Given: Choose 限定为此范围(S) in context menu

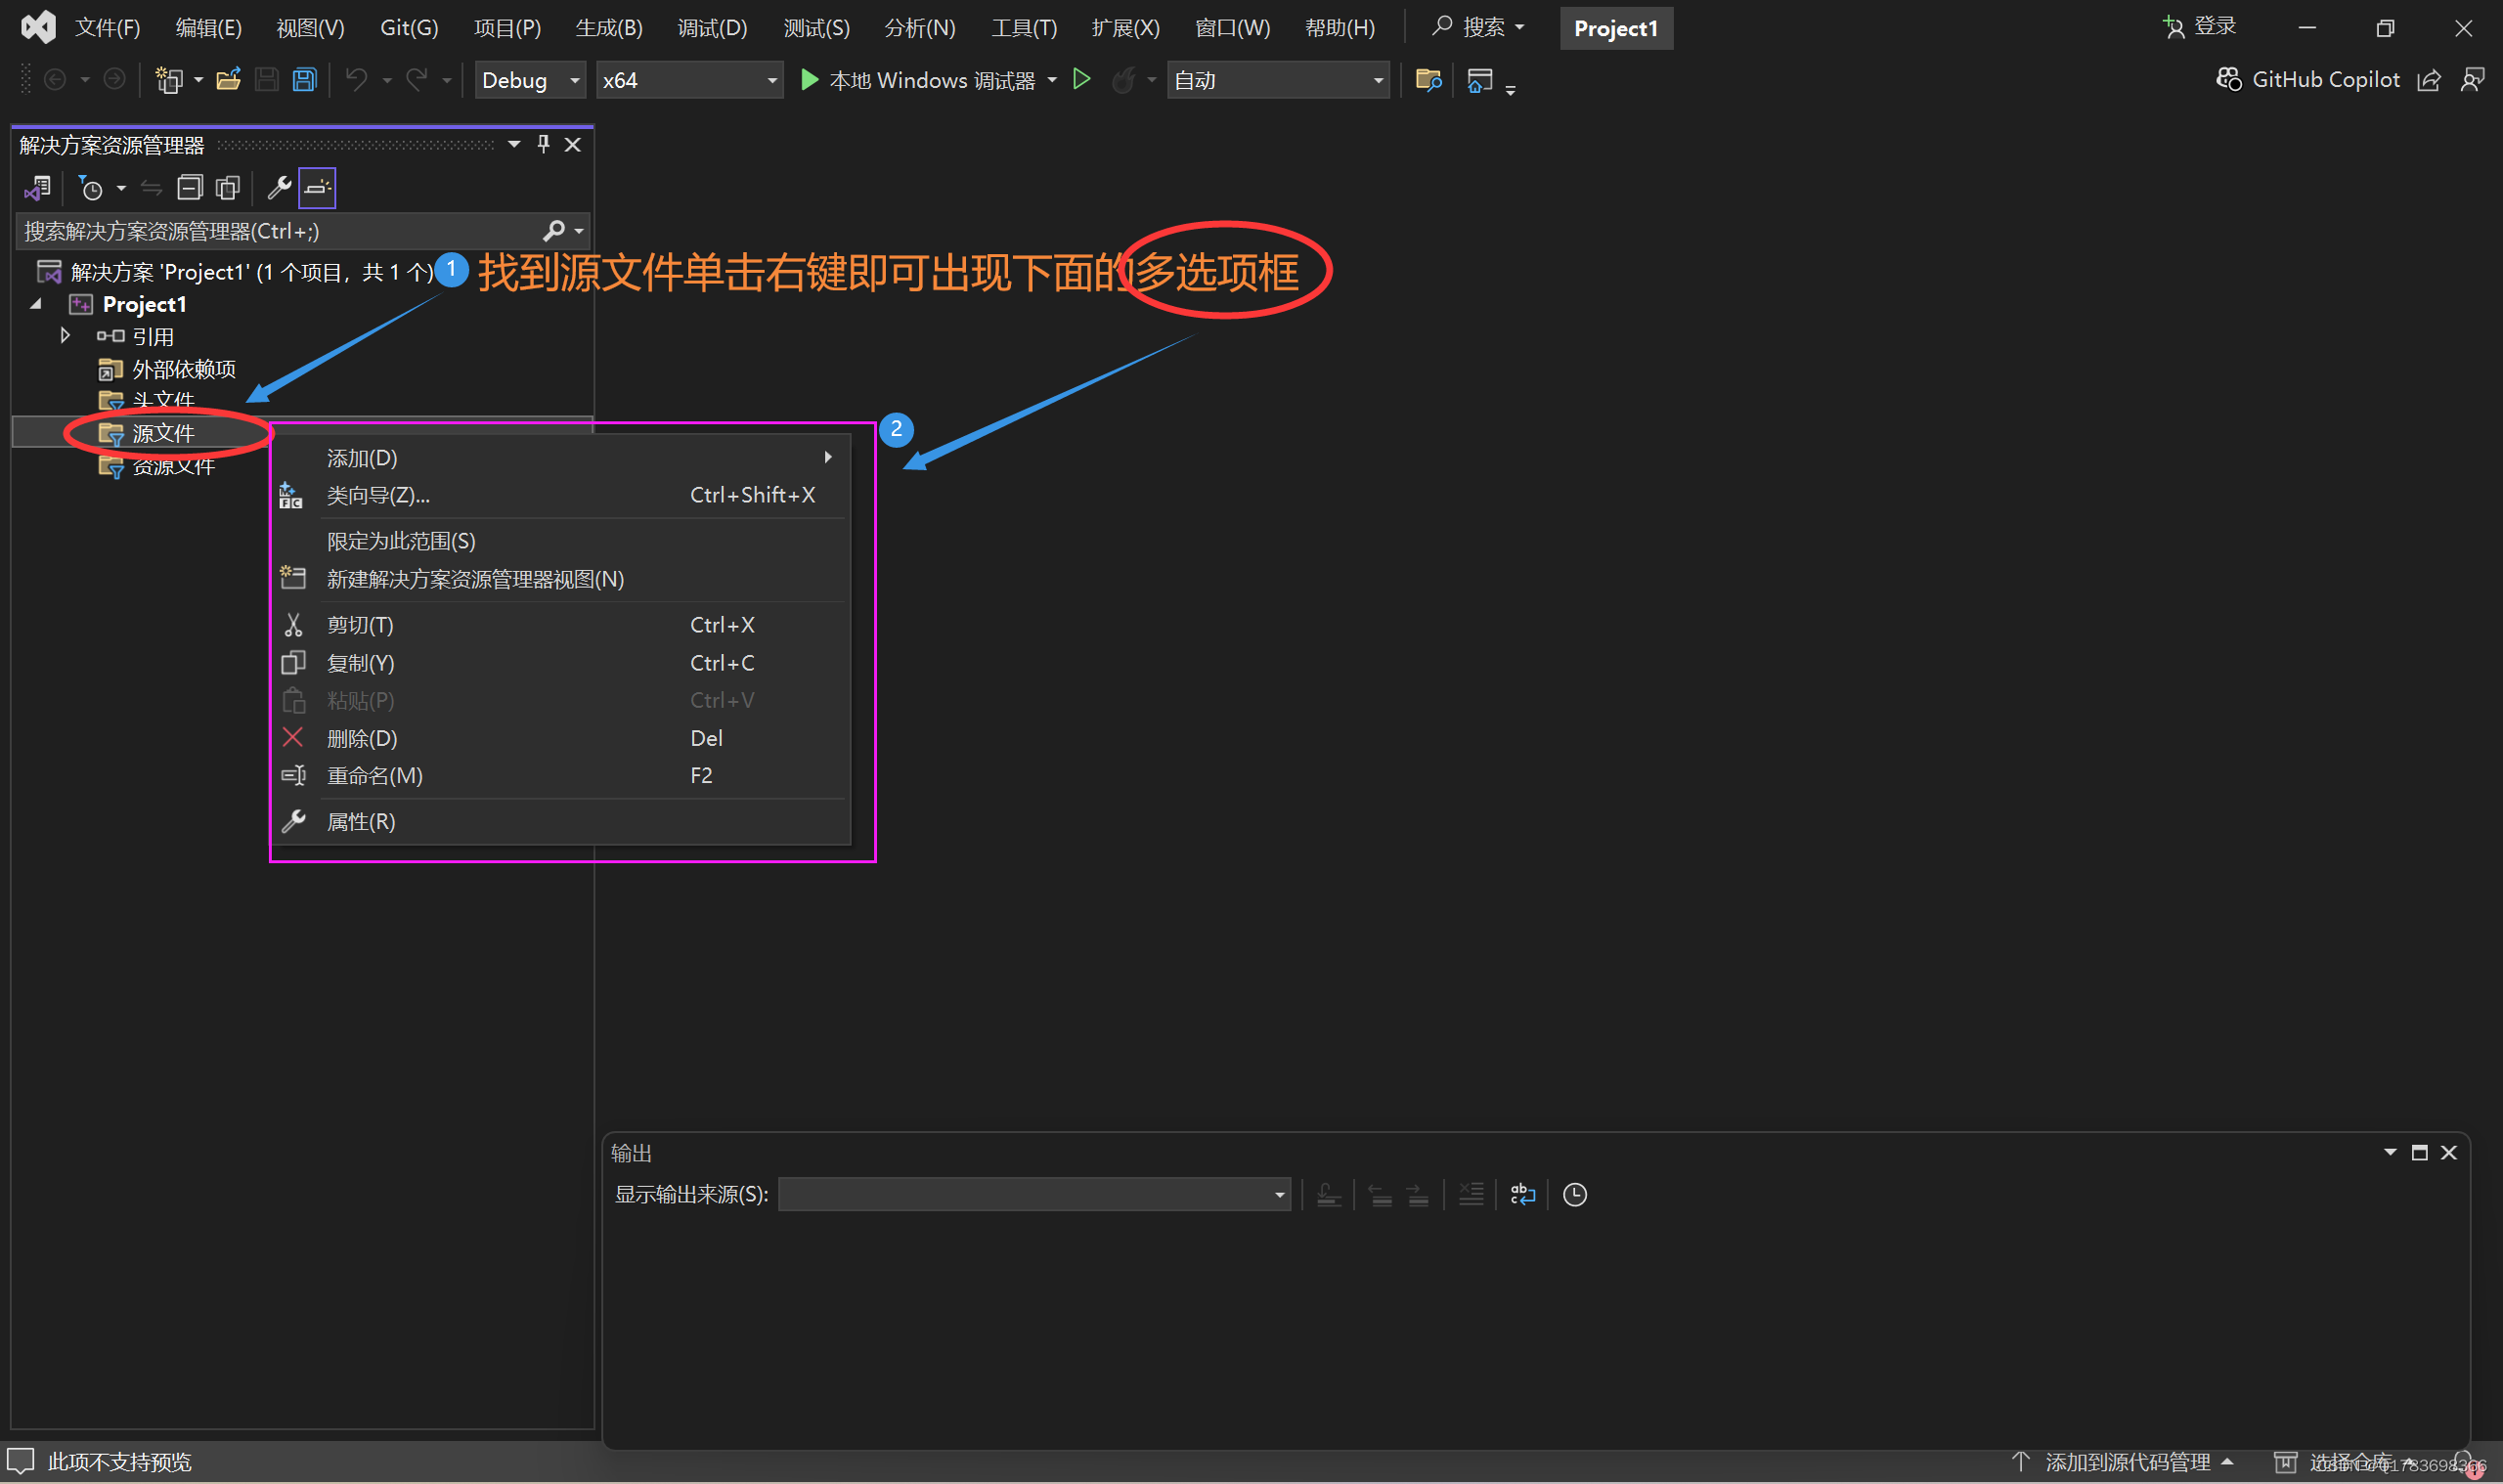Looking at the screenshot, I should click(561, 541).
